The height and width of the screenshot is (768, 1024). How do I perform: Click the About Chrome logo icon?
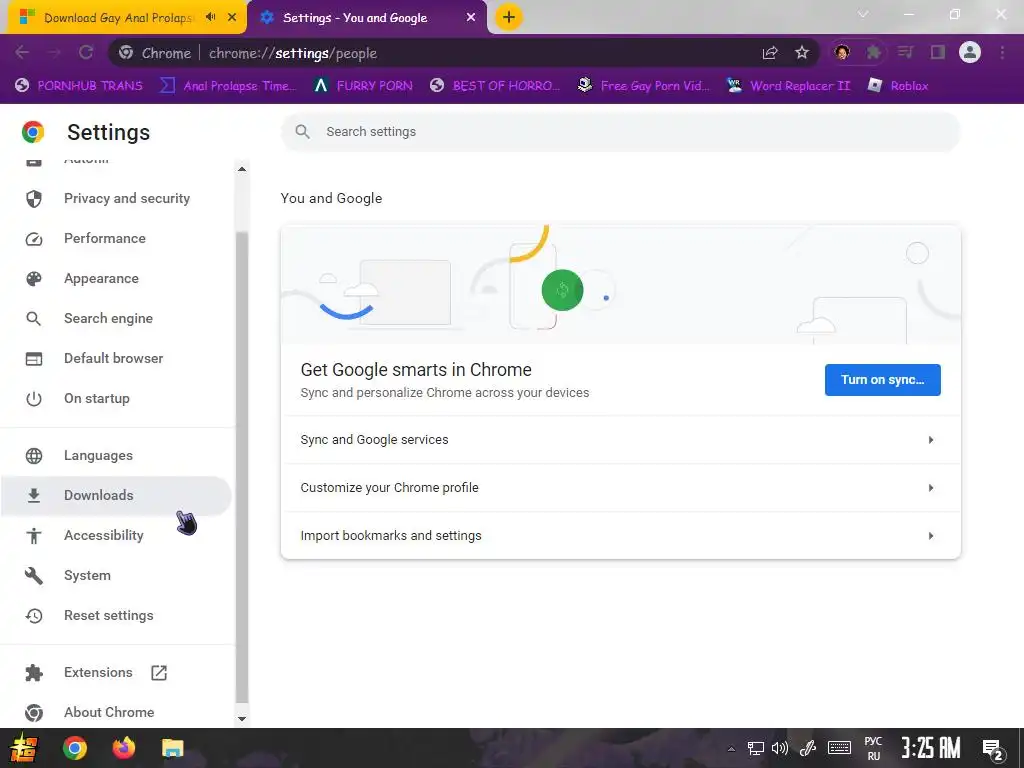34,712
